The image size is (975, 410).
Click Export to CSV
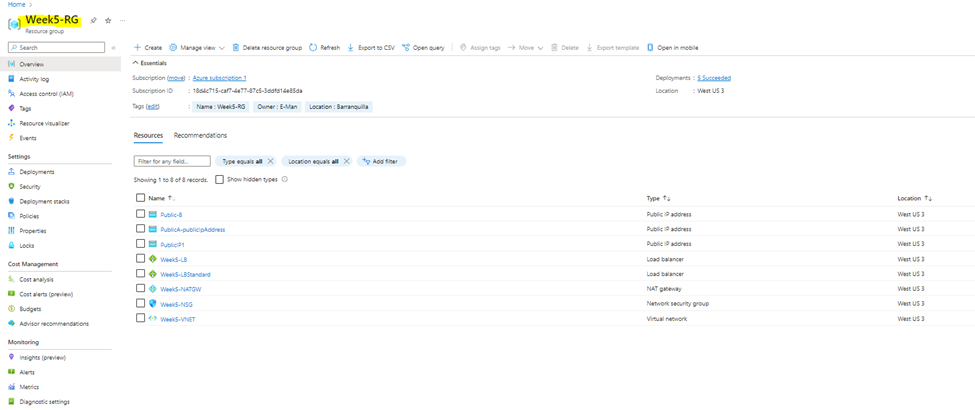coord(371,48)
